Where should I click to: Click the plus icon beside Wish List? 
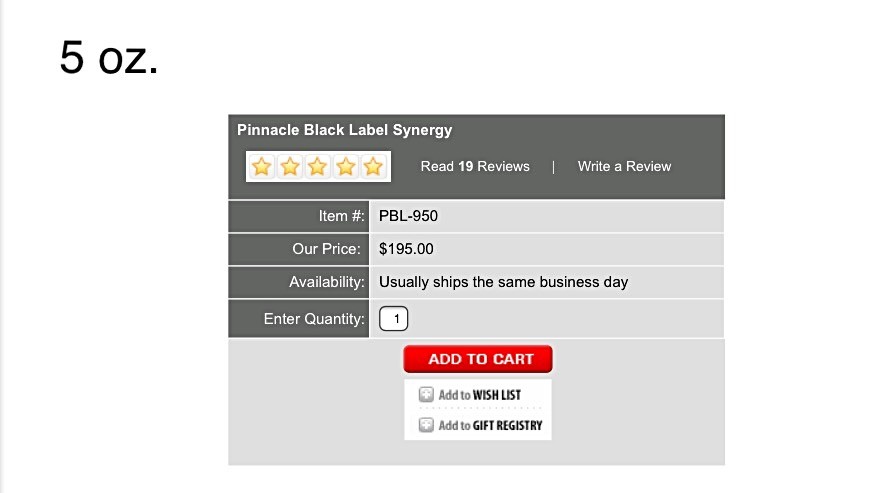tap(426, 395)
